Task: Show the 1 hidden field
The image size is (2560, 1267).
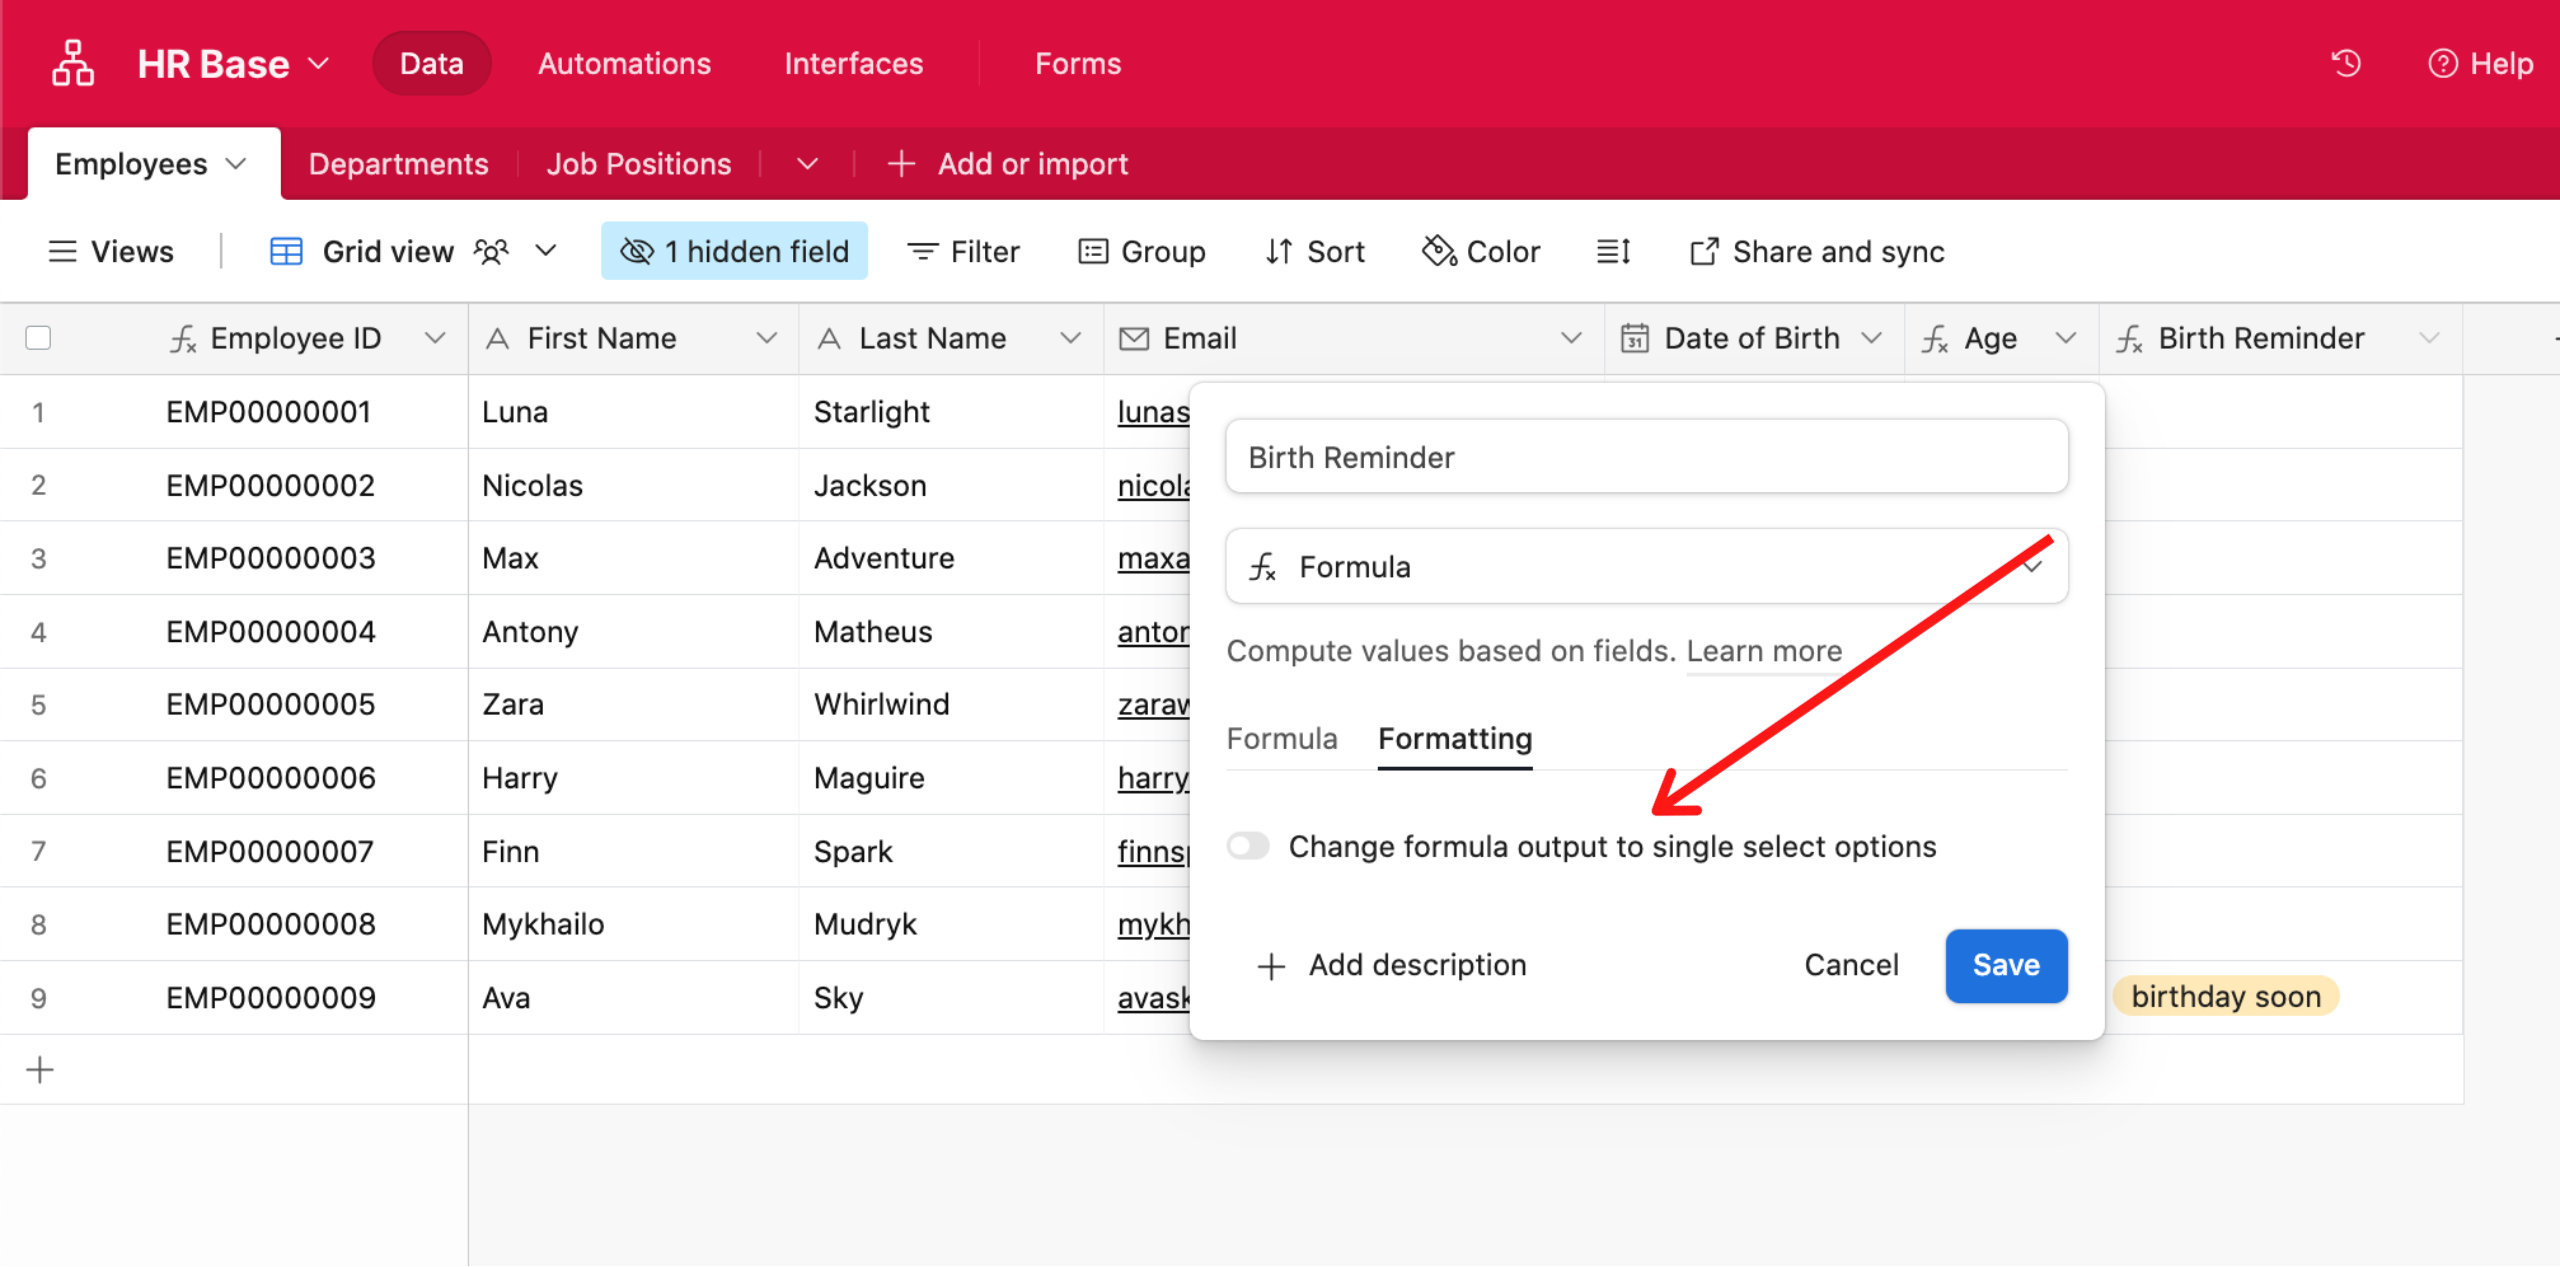Action: (734, 251)
